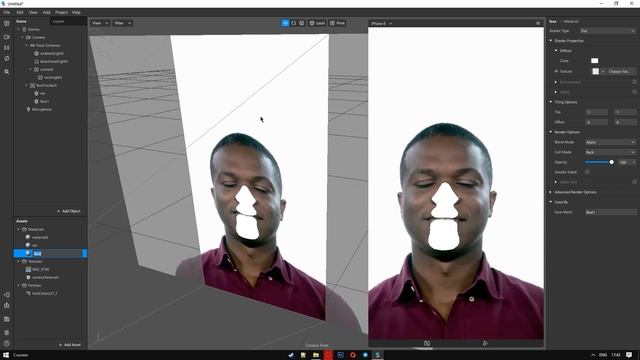Select the move/translate tool in viewport toolbar
The height and width of the screenshot is (360, 640).
pos(285,23)
